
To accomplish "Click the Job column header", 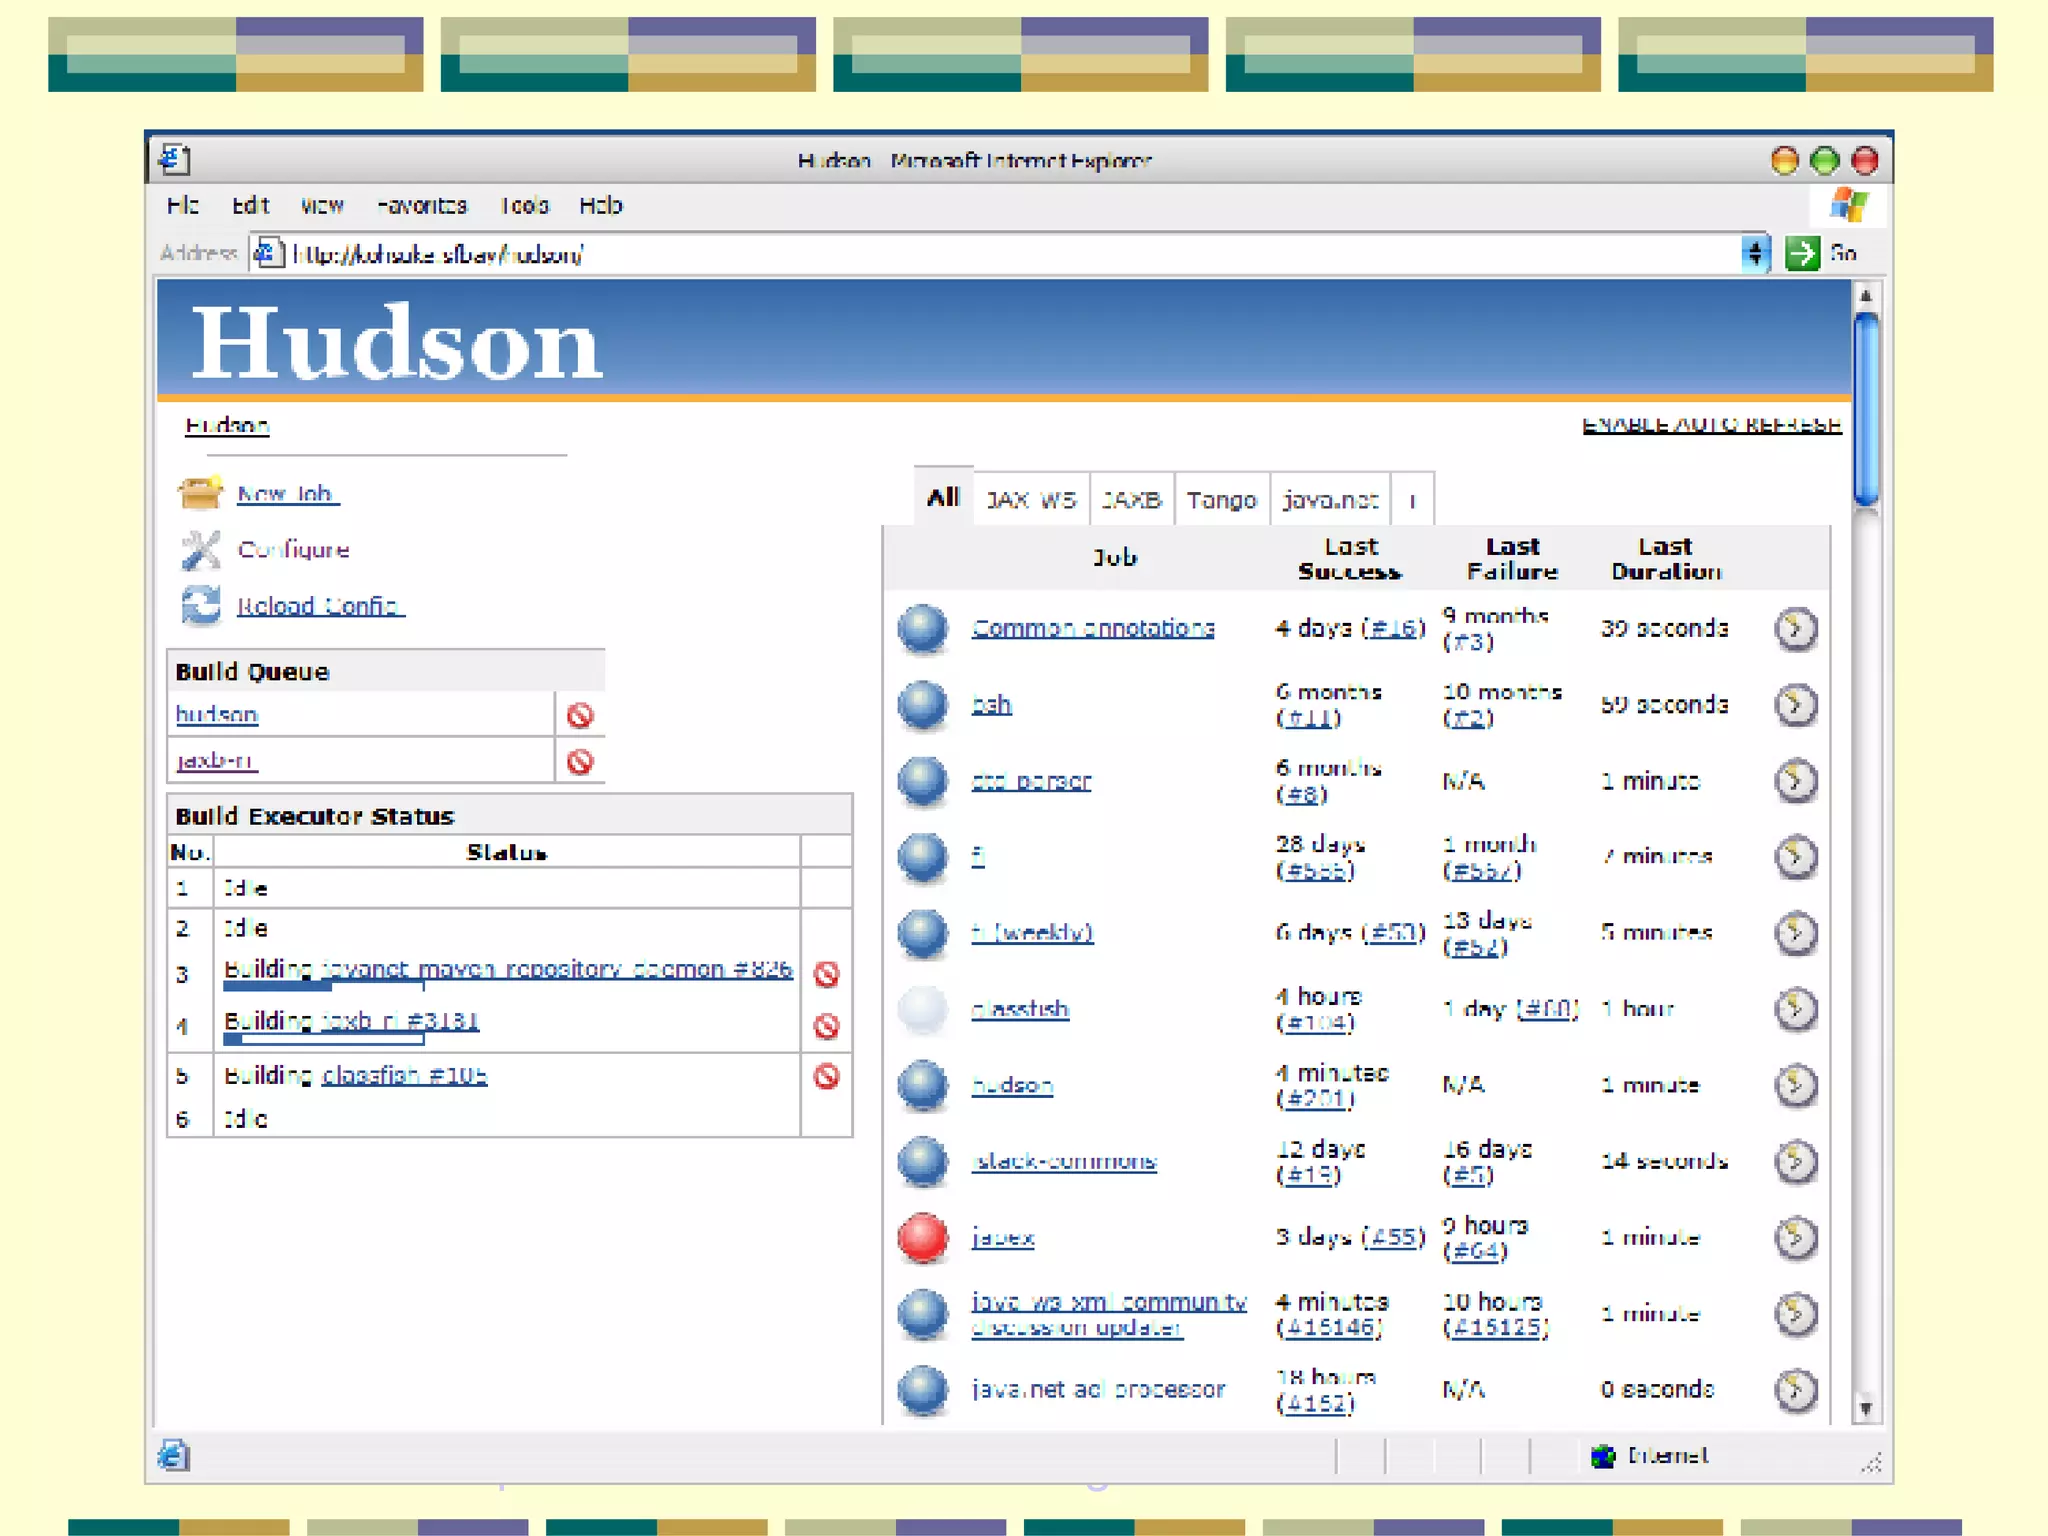I will pos(1114,557).
